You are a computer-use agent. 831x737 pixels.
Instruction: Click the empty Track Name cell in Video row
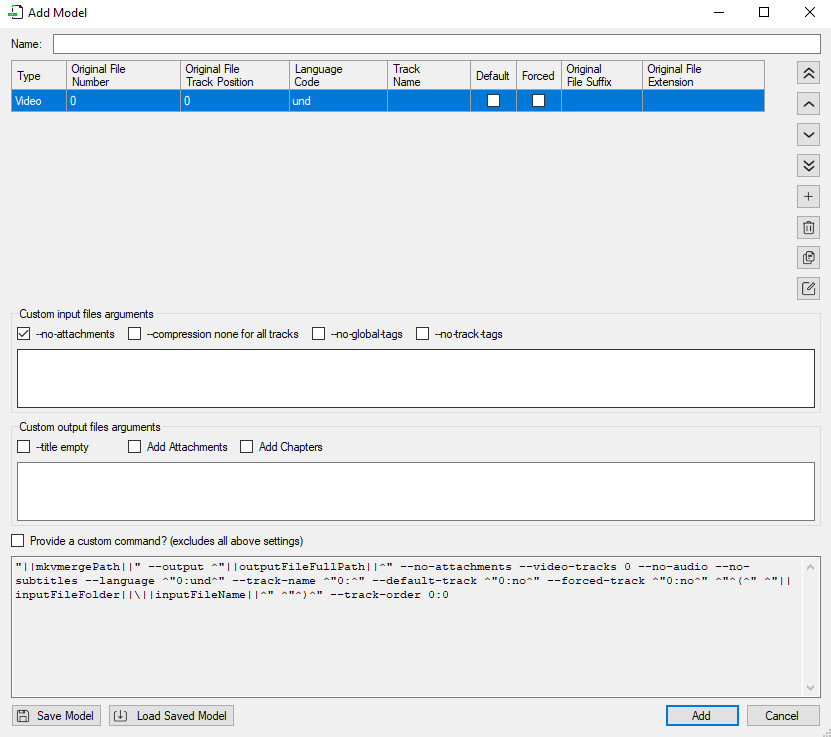pyautogui.click(x=429, y=101)
